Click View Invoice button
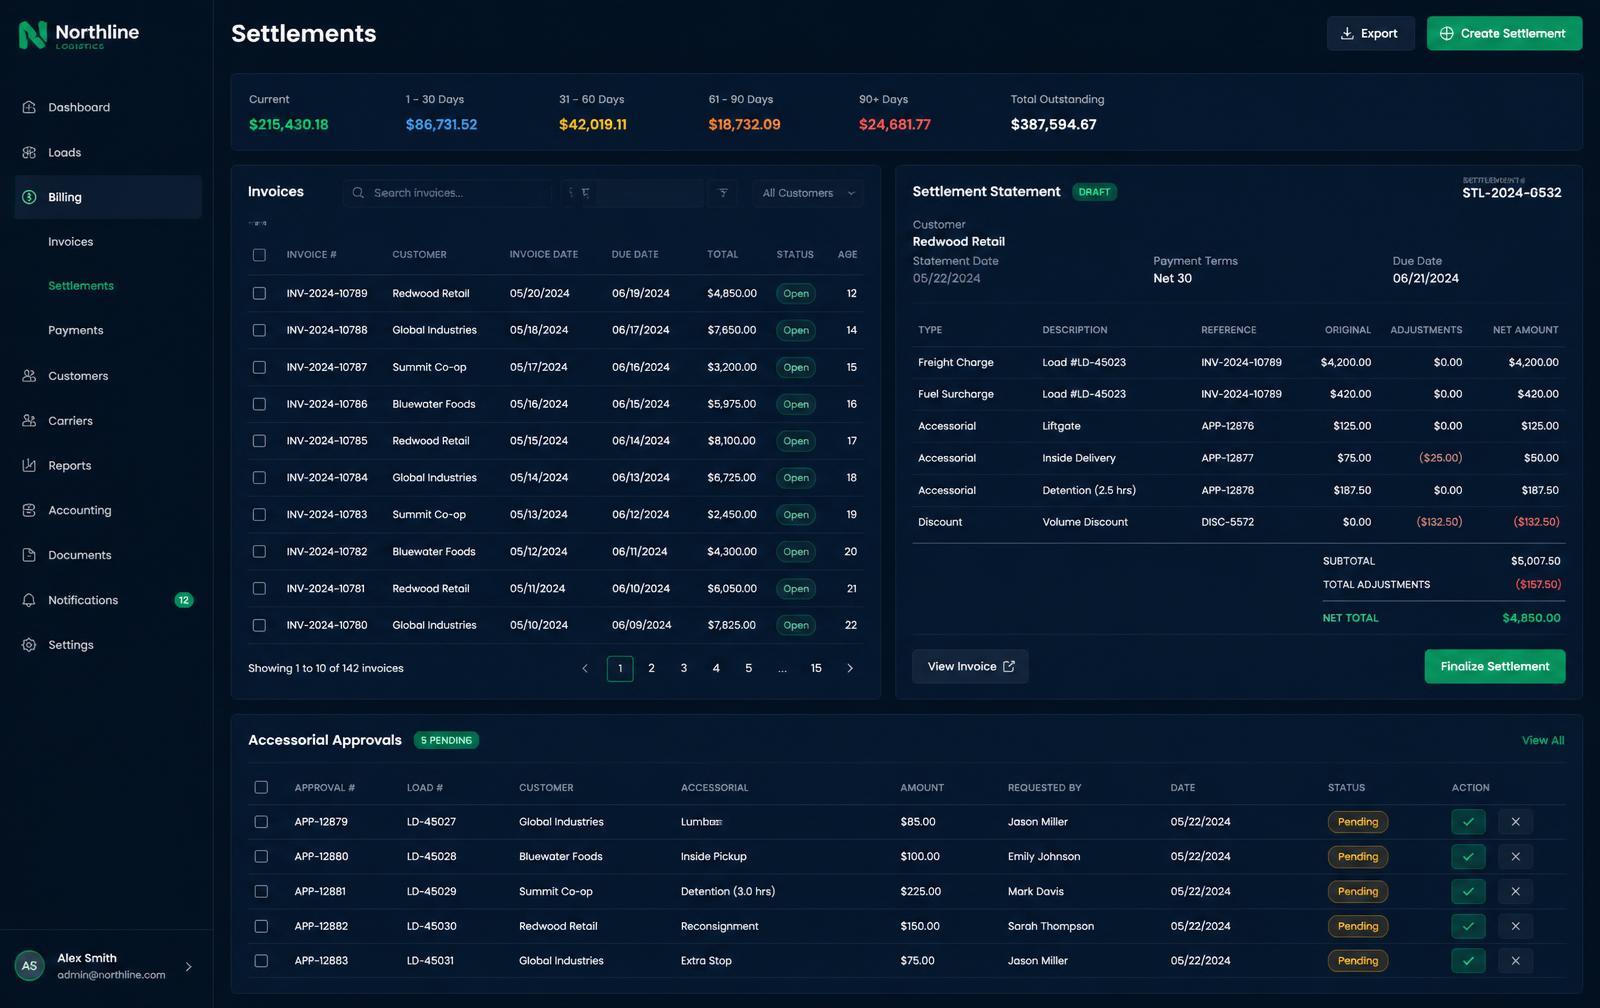 [970, 666]
